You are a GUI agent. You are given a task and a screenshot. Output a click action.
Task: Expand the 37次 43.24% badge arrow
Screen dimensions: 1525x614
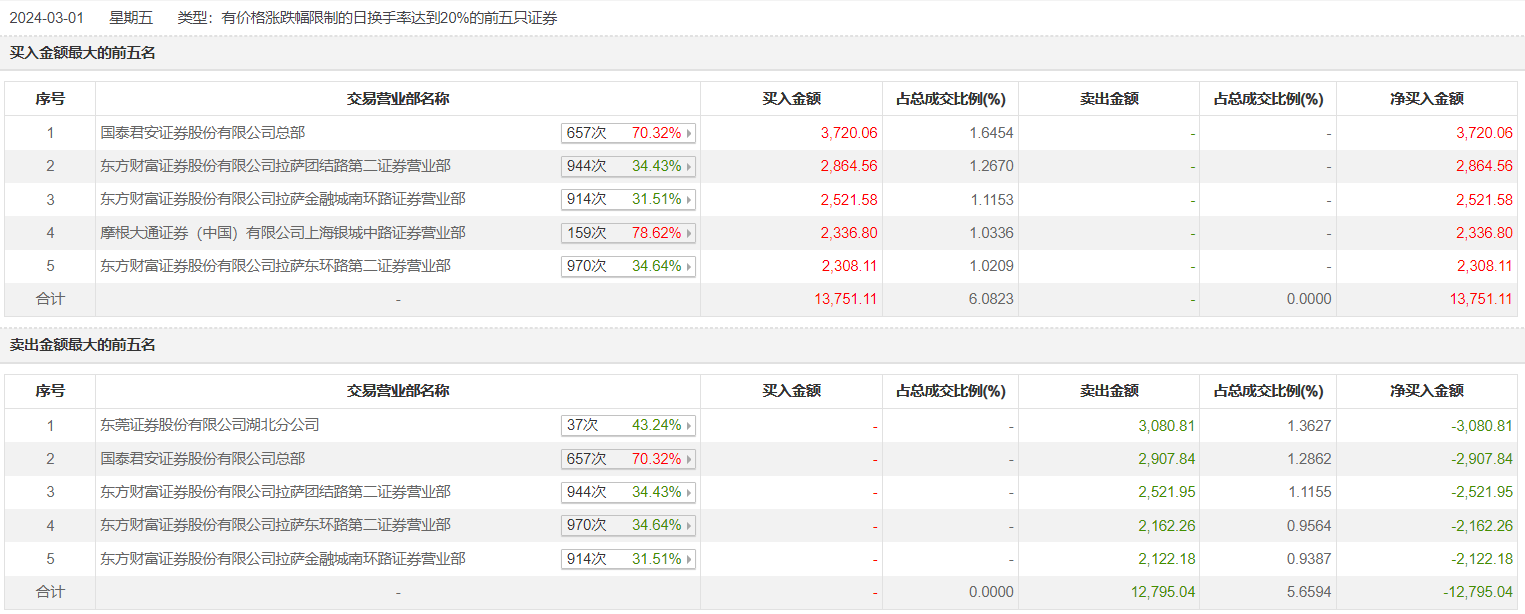tap(688, 425)
